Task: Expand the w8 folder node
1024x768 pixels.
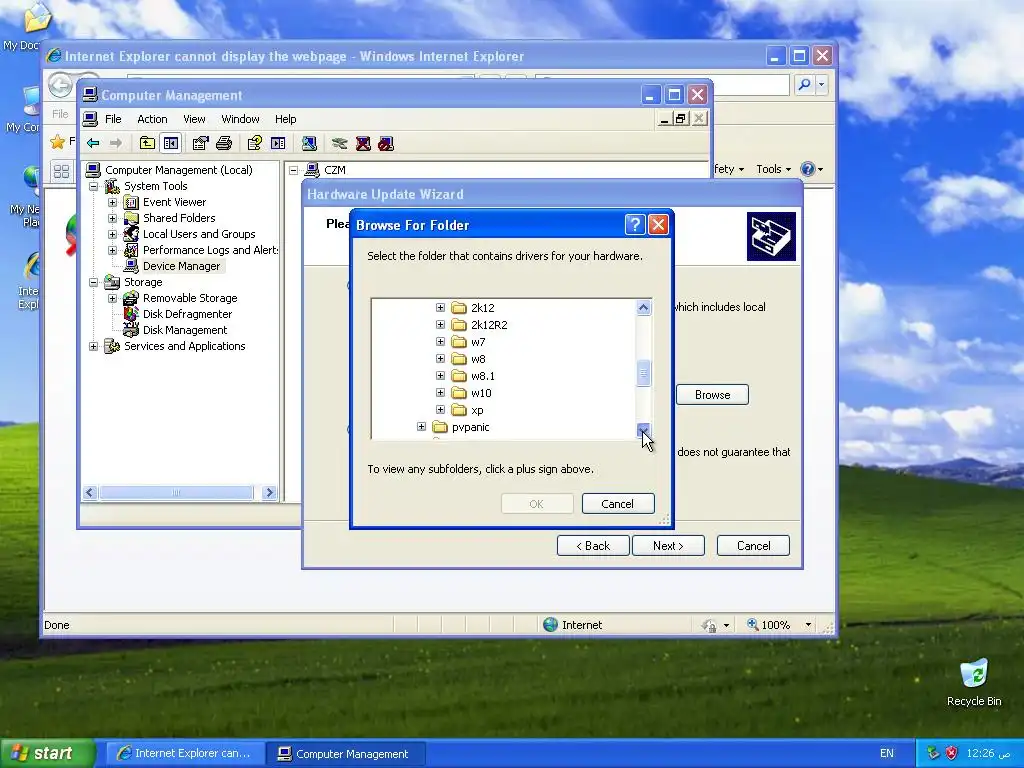Action: [x=440, y=359]
